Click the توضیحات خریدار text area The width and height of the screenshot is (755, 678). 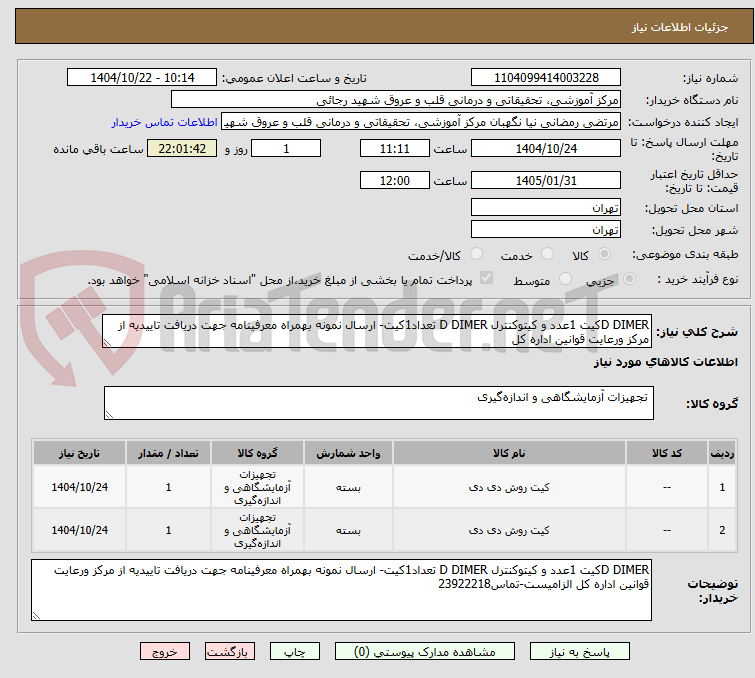click(x=341, y=590)
